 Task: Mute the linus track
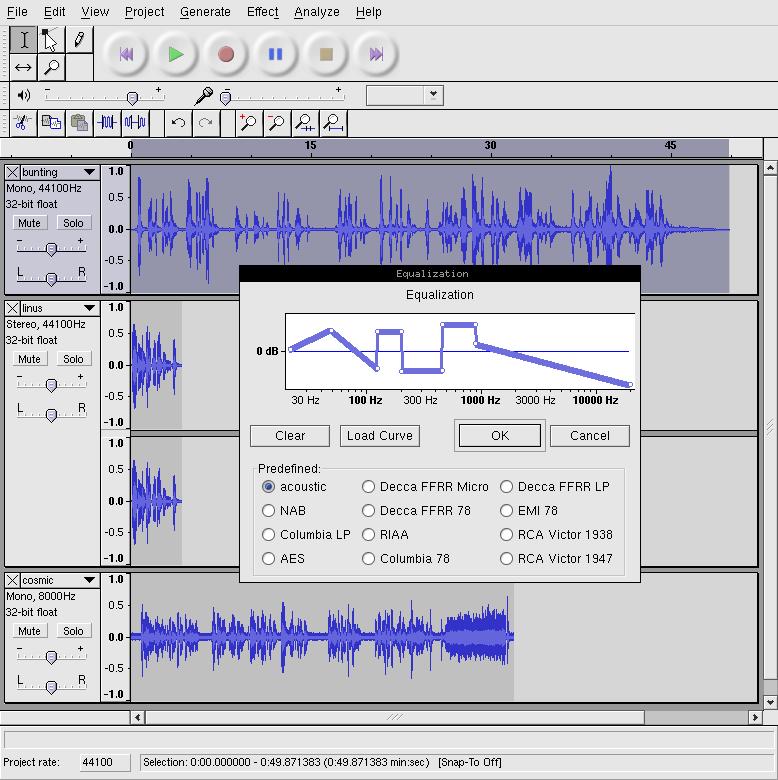coord(29,359)
